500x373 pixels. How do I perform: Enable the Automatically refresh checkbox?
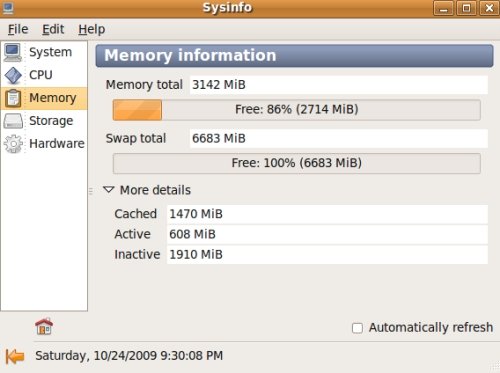coord(357,328)
